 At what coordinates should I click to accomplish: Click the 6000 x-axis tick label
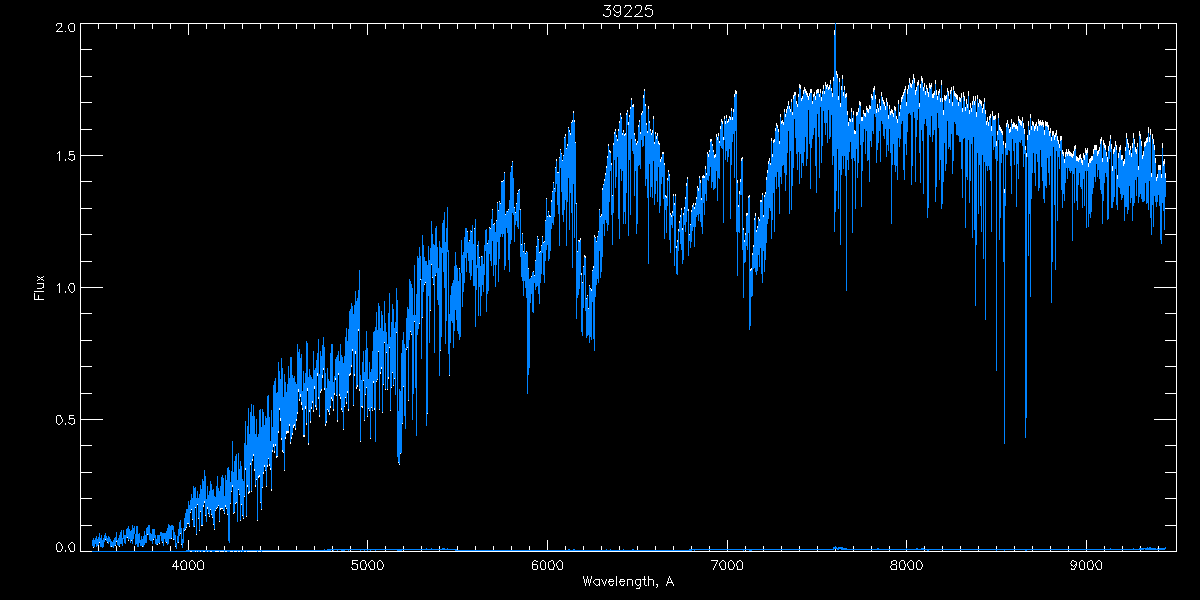(547, 565)
